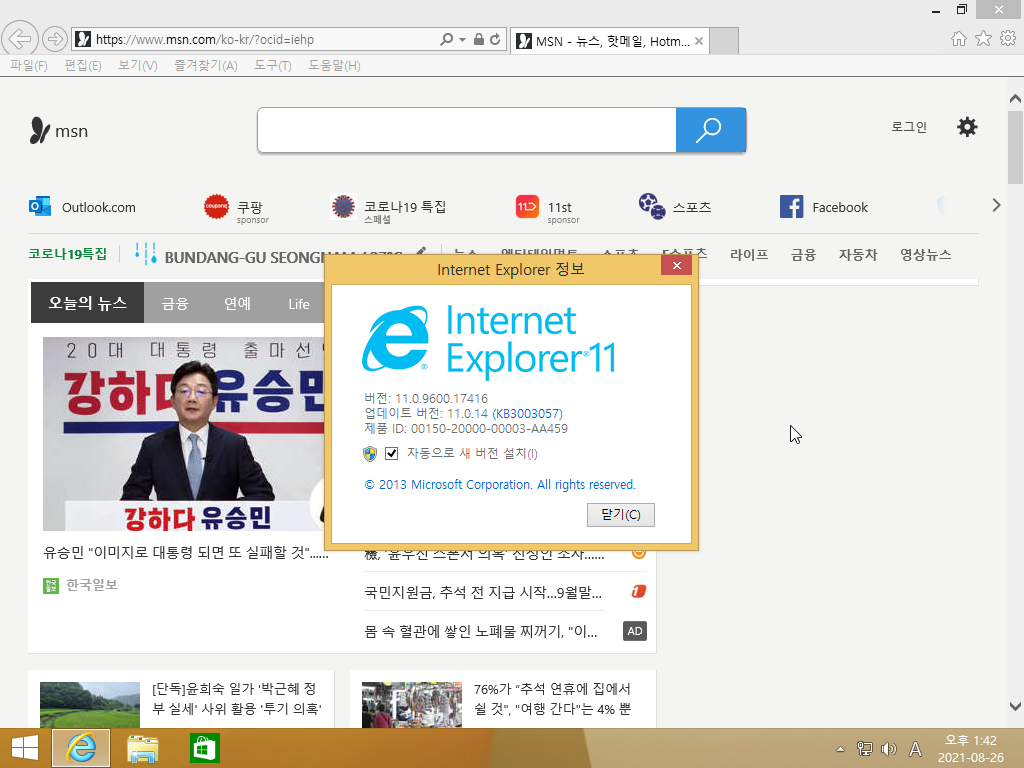Click the 로그인 link
The image size is (1024, 768).
(x=908, y=127)
